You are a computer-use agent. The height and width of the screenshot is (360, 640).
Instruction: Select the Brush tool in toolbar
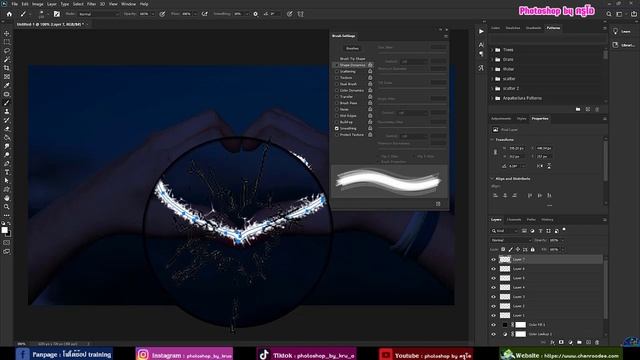click(x=7, y=103)
